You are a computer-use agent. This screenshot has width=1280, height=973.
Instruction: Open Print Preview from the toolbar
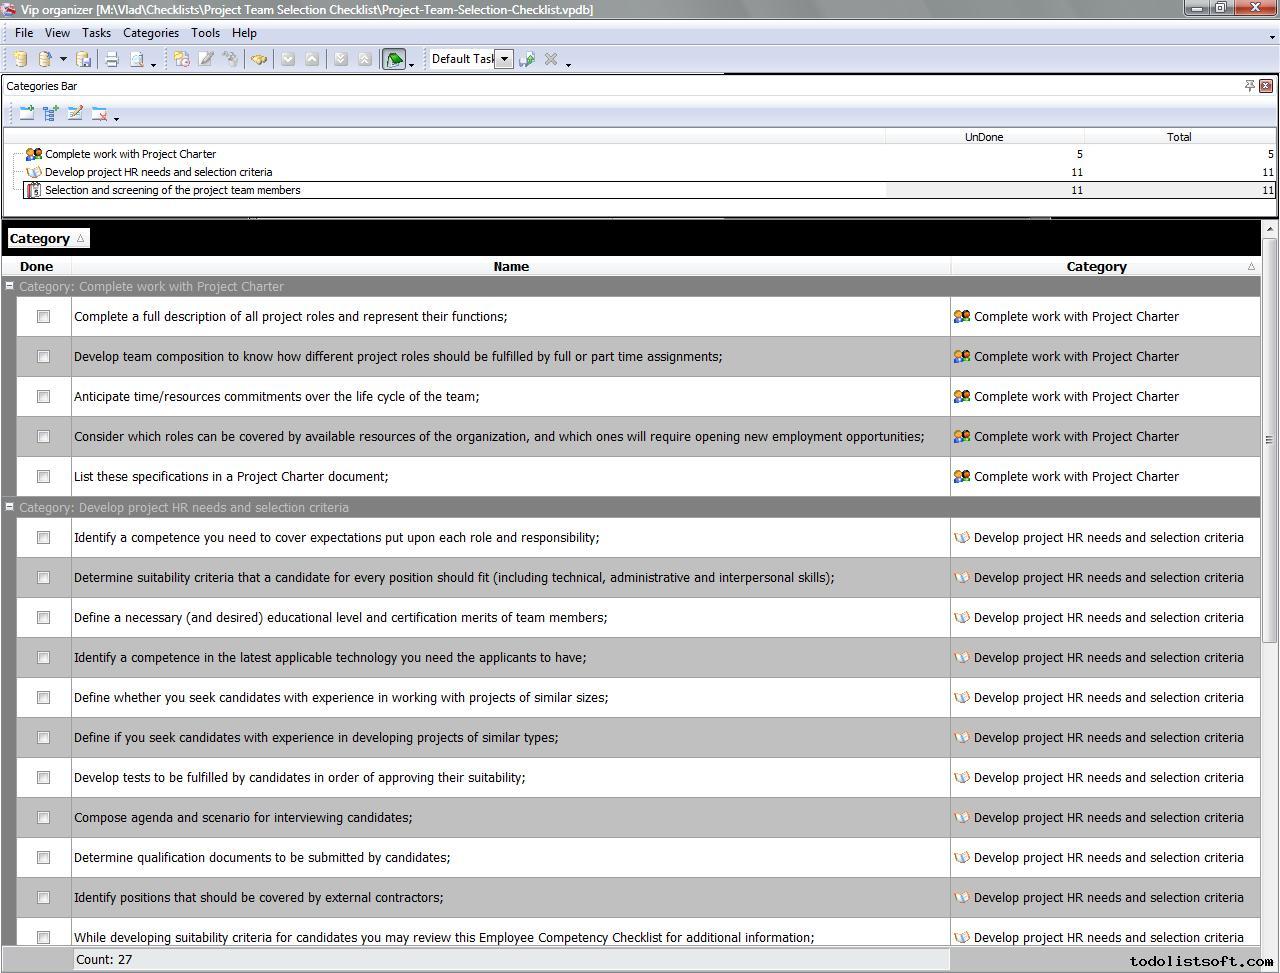[x=137, y=60]
